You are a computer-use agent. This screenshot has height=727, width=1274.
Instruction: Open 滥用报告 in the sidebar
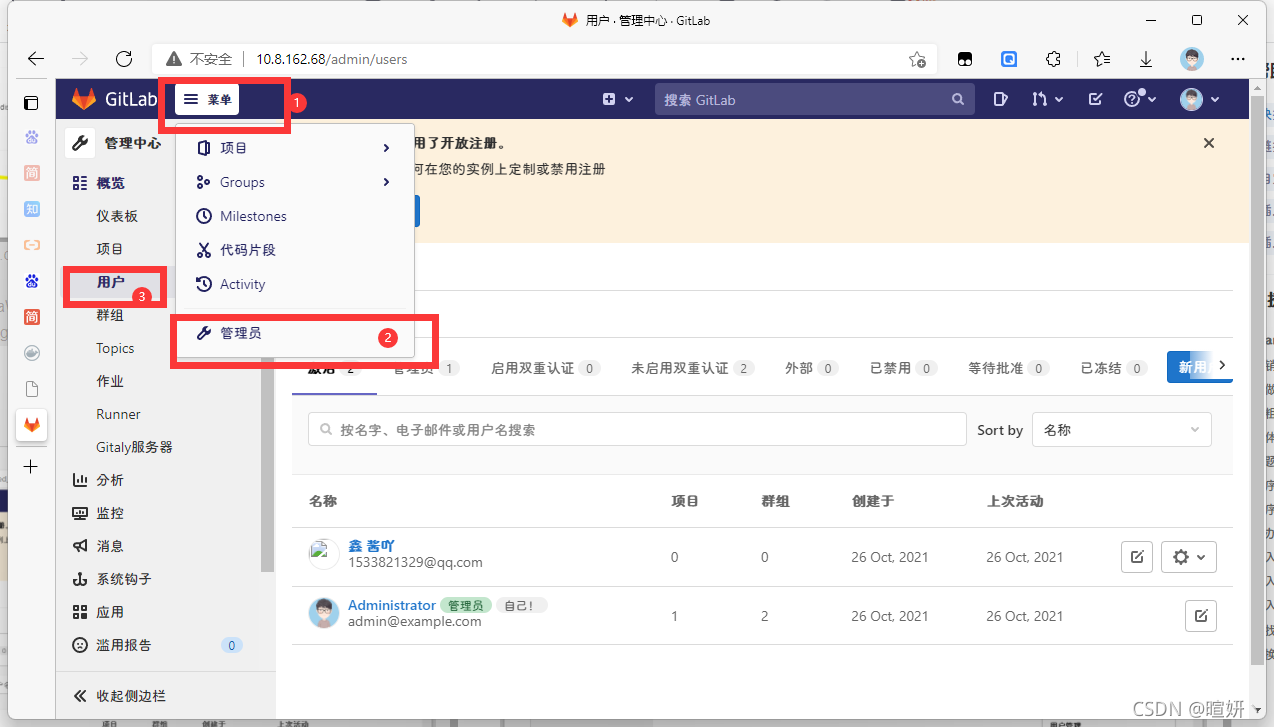pos(158,645)
